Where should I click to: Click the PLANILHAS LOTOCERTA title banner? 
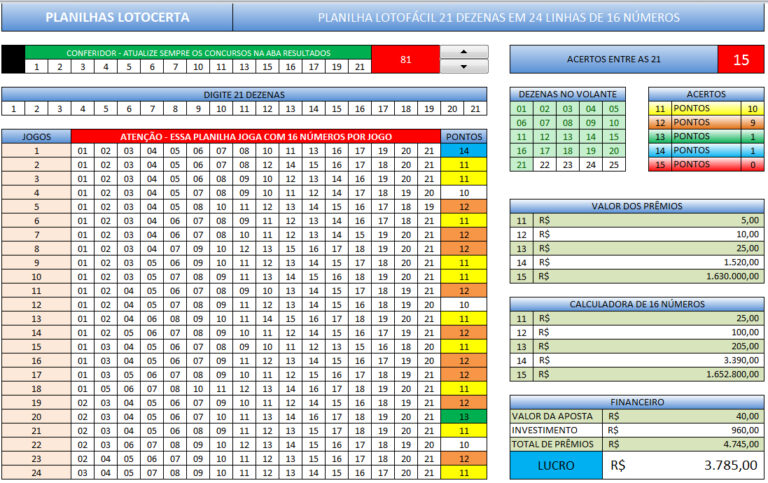pos(117,17)
